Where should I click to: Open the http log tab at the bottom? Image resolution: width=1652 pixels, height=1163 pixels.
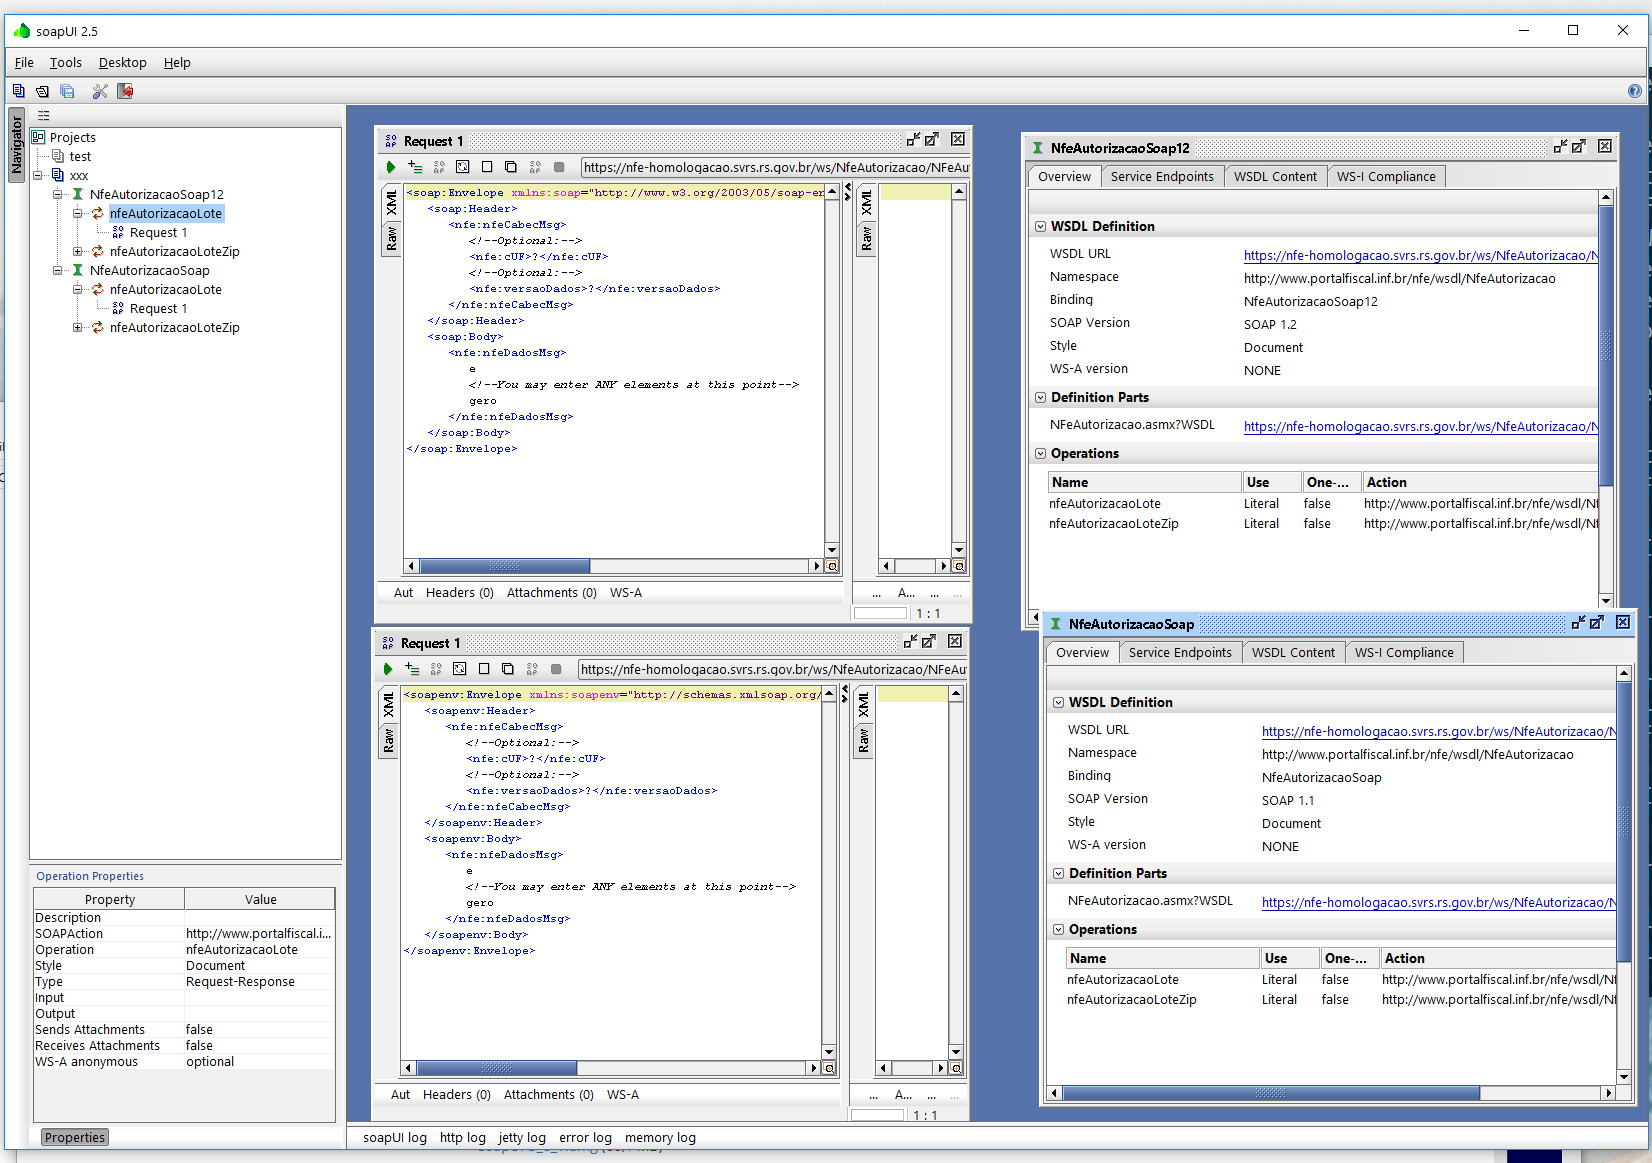coord(462,1137)
